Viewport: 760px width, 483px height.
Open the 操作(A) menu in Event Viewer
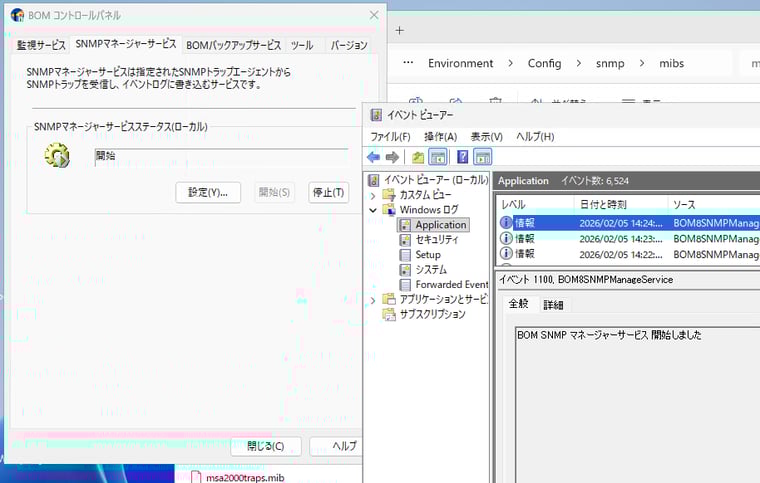click(441, 137)
